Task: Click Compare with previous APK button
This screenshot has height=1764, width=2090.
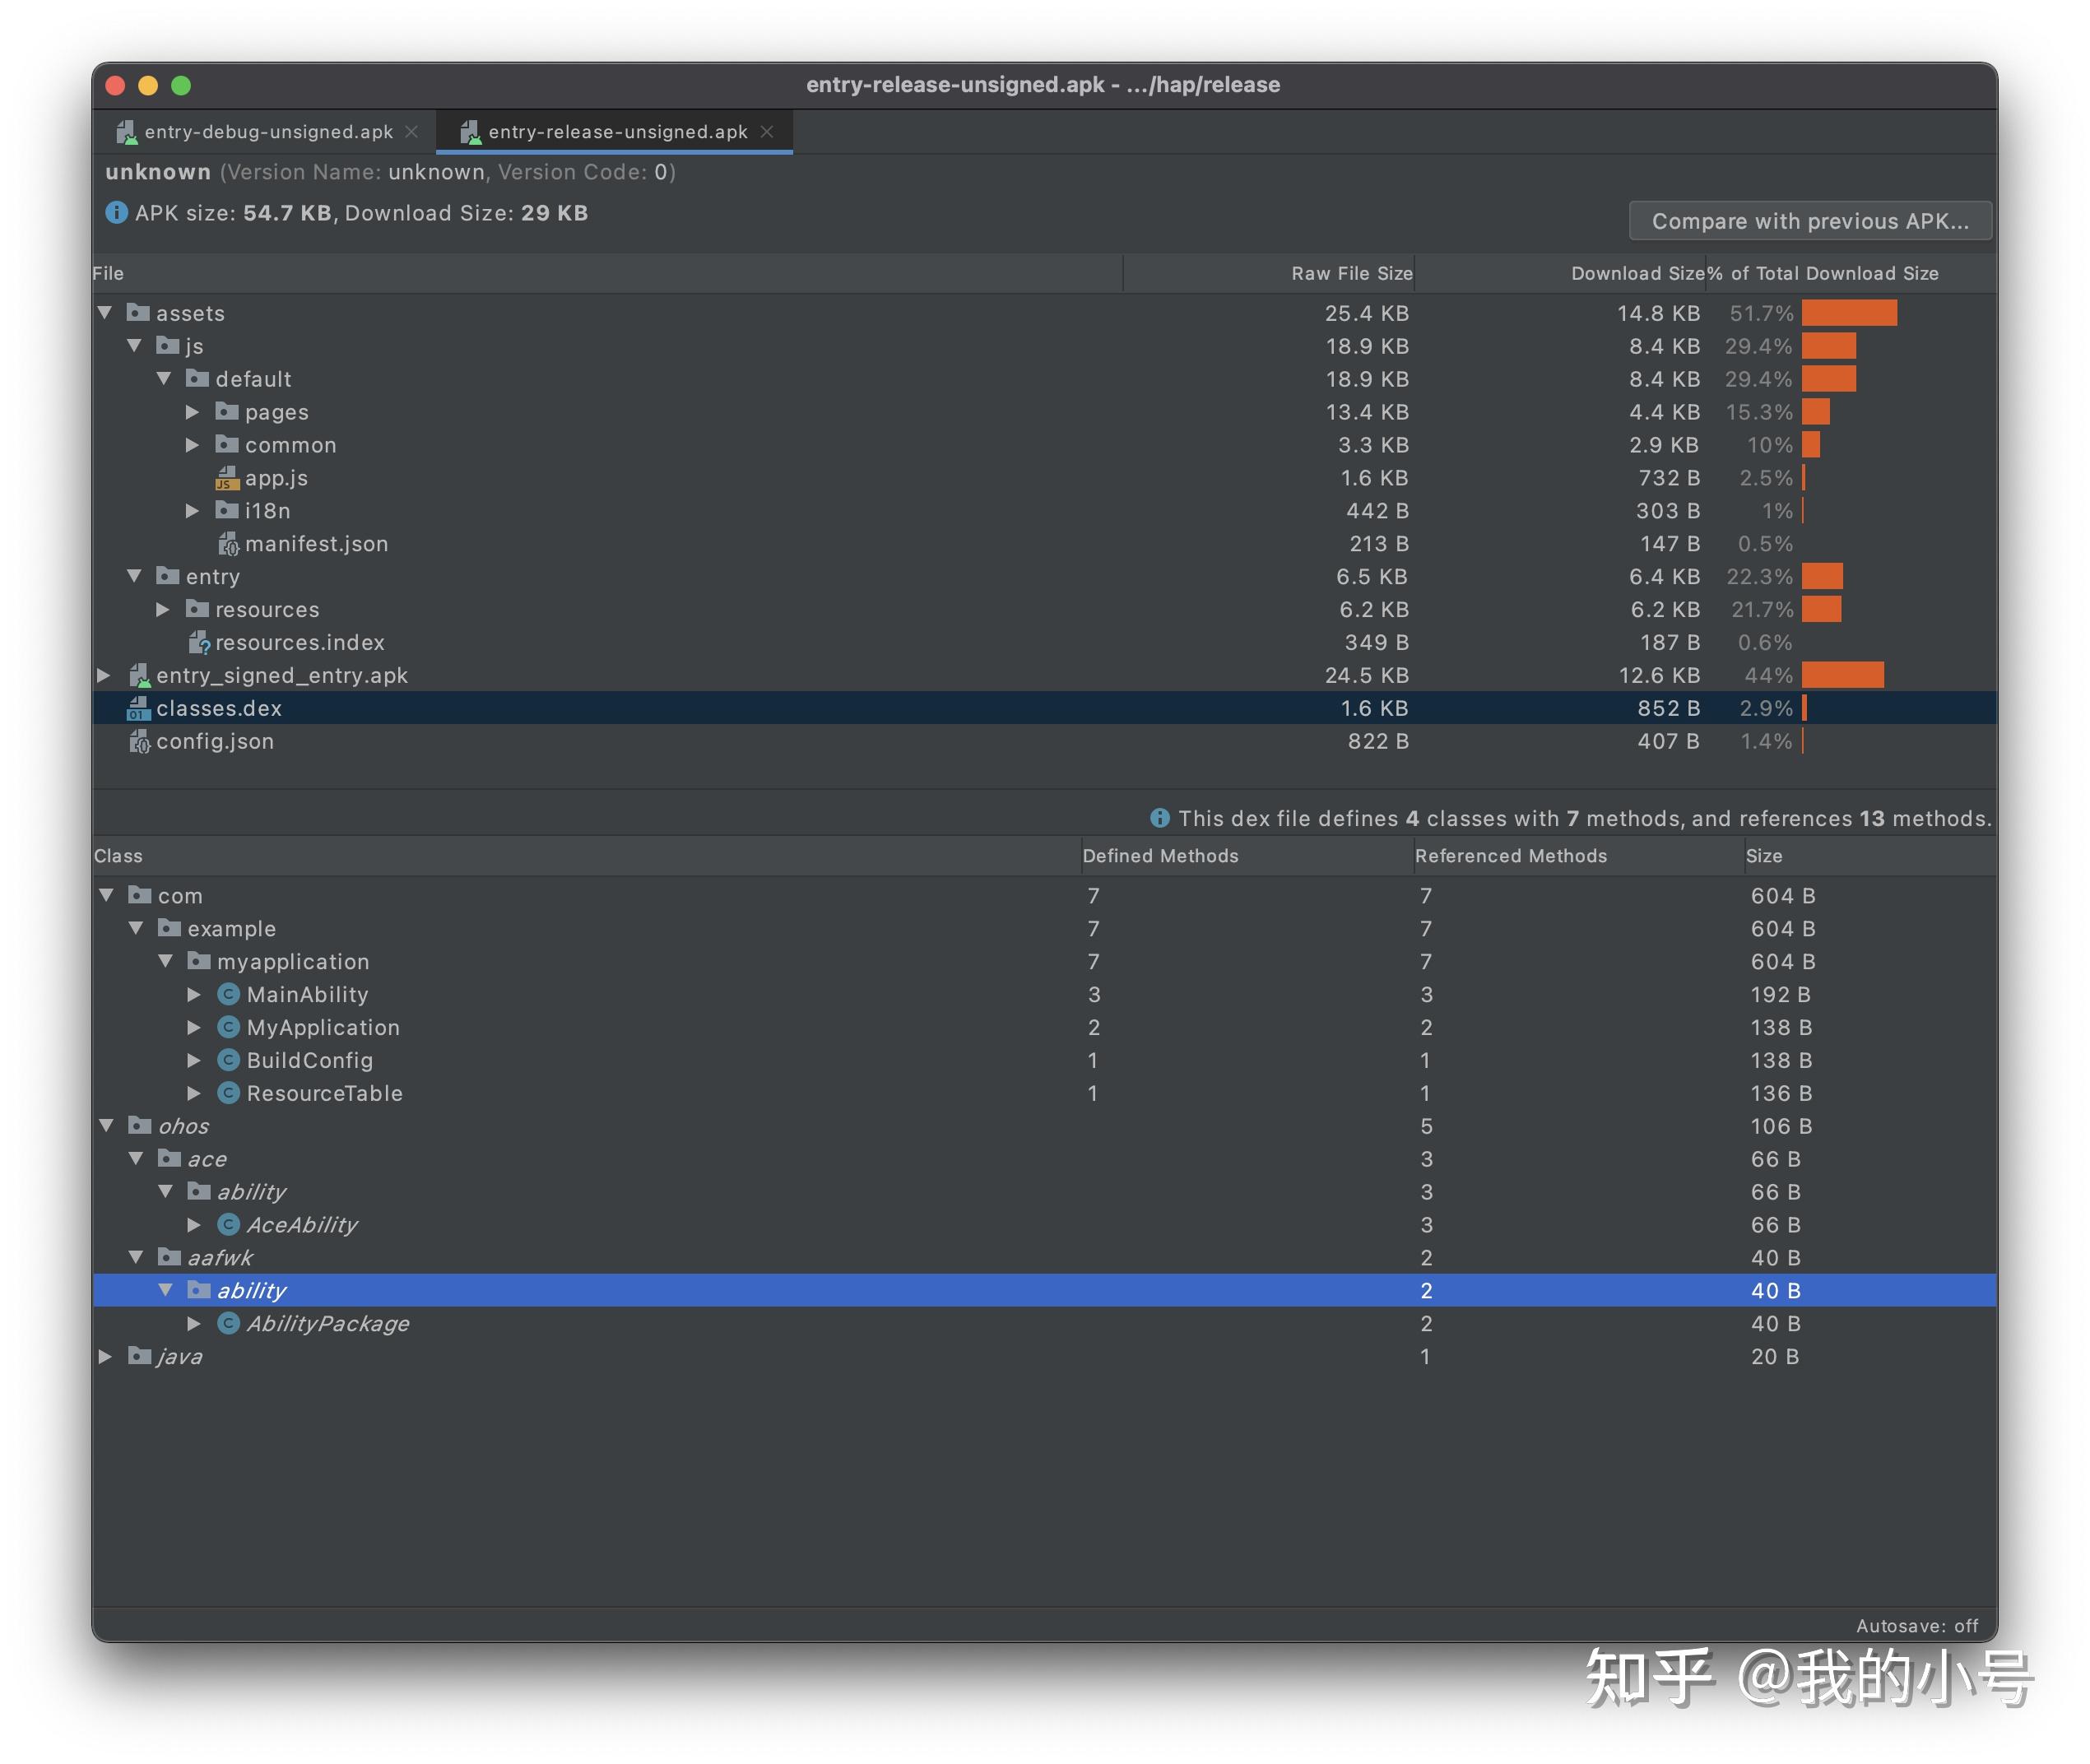Action: click(x=1810, y=221)
